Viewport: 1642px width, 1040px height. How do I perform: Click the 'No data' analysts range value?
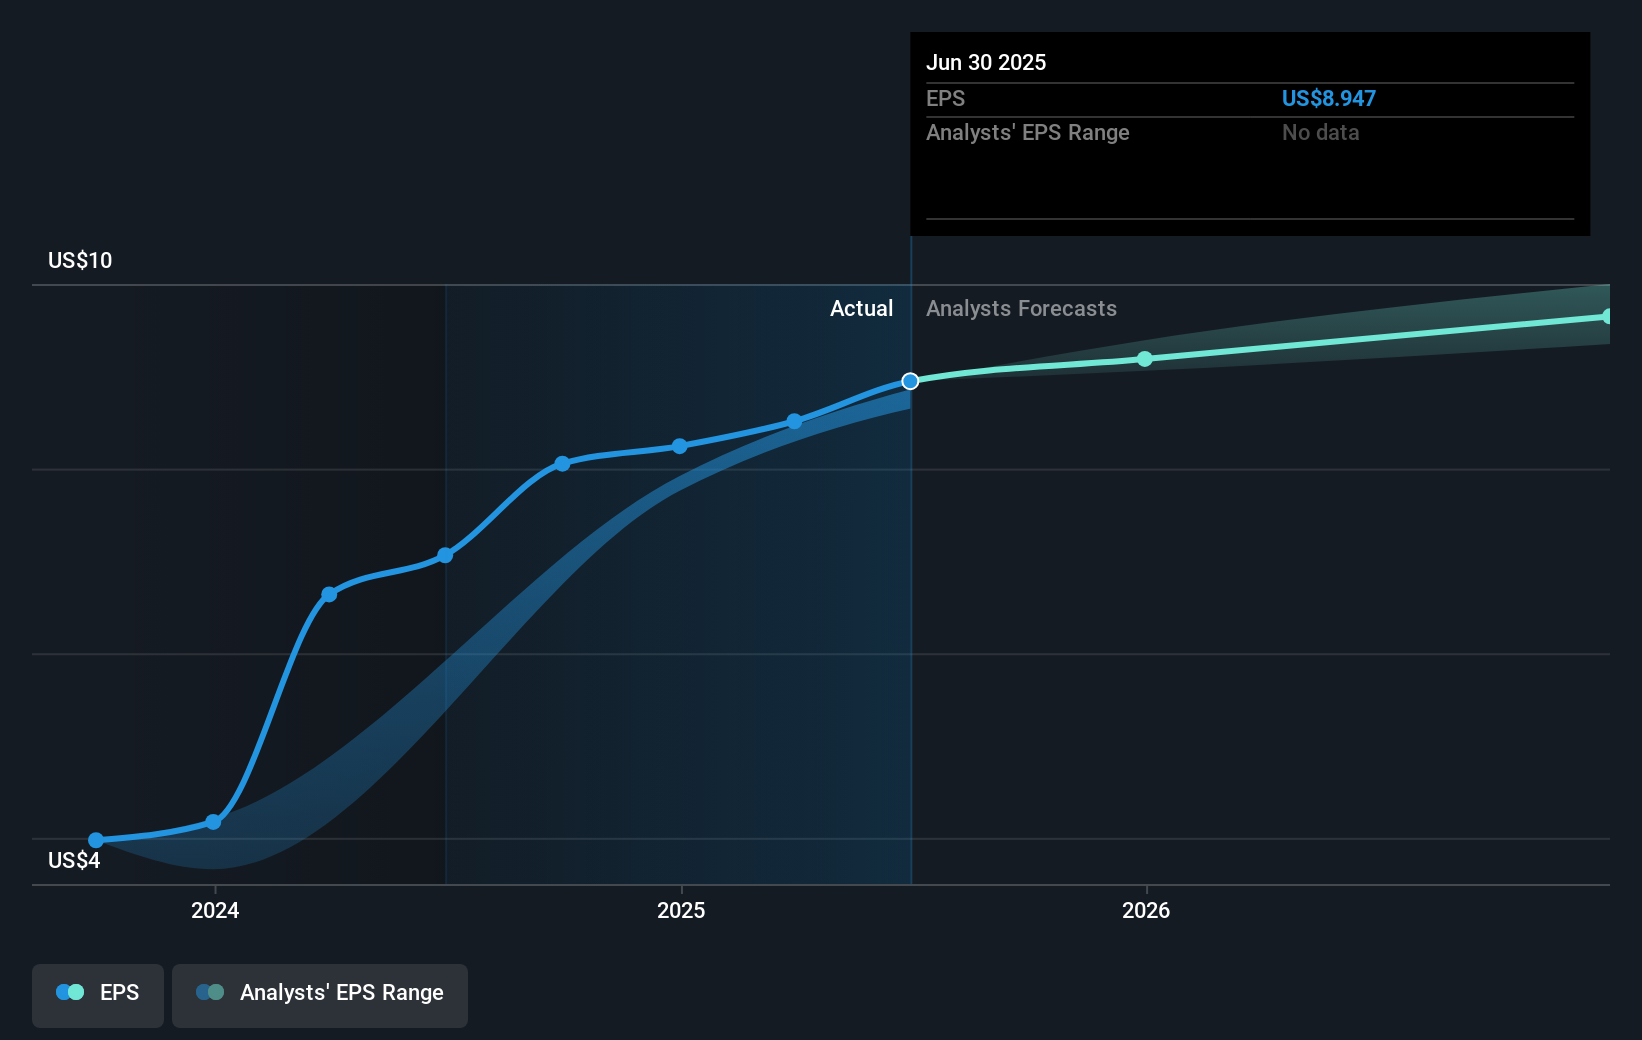click(1321, 132)
